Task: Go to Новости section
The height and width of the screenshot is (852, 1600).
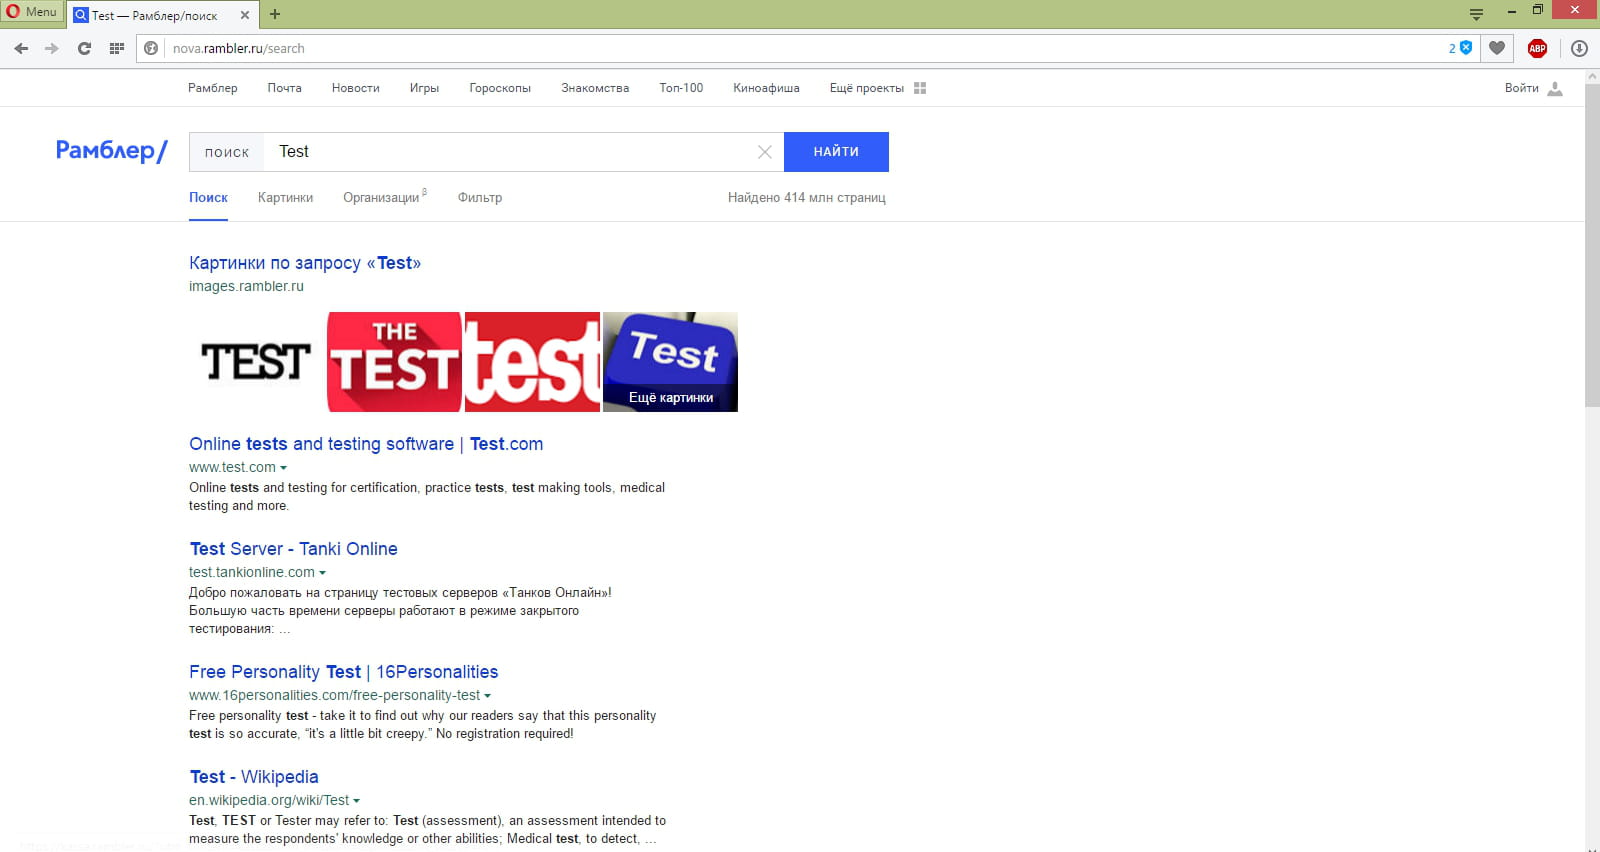Action: click(356, 88)
